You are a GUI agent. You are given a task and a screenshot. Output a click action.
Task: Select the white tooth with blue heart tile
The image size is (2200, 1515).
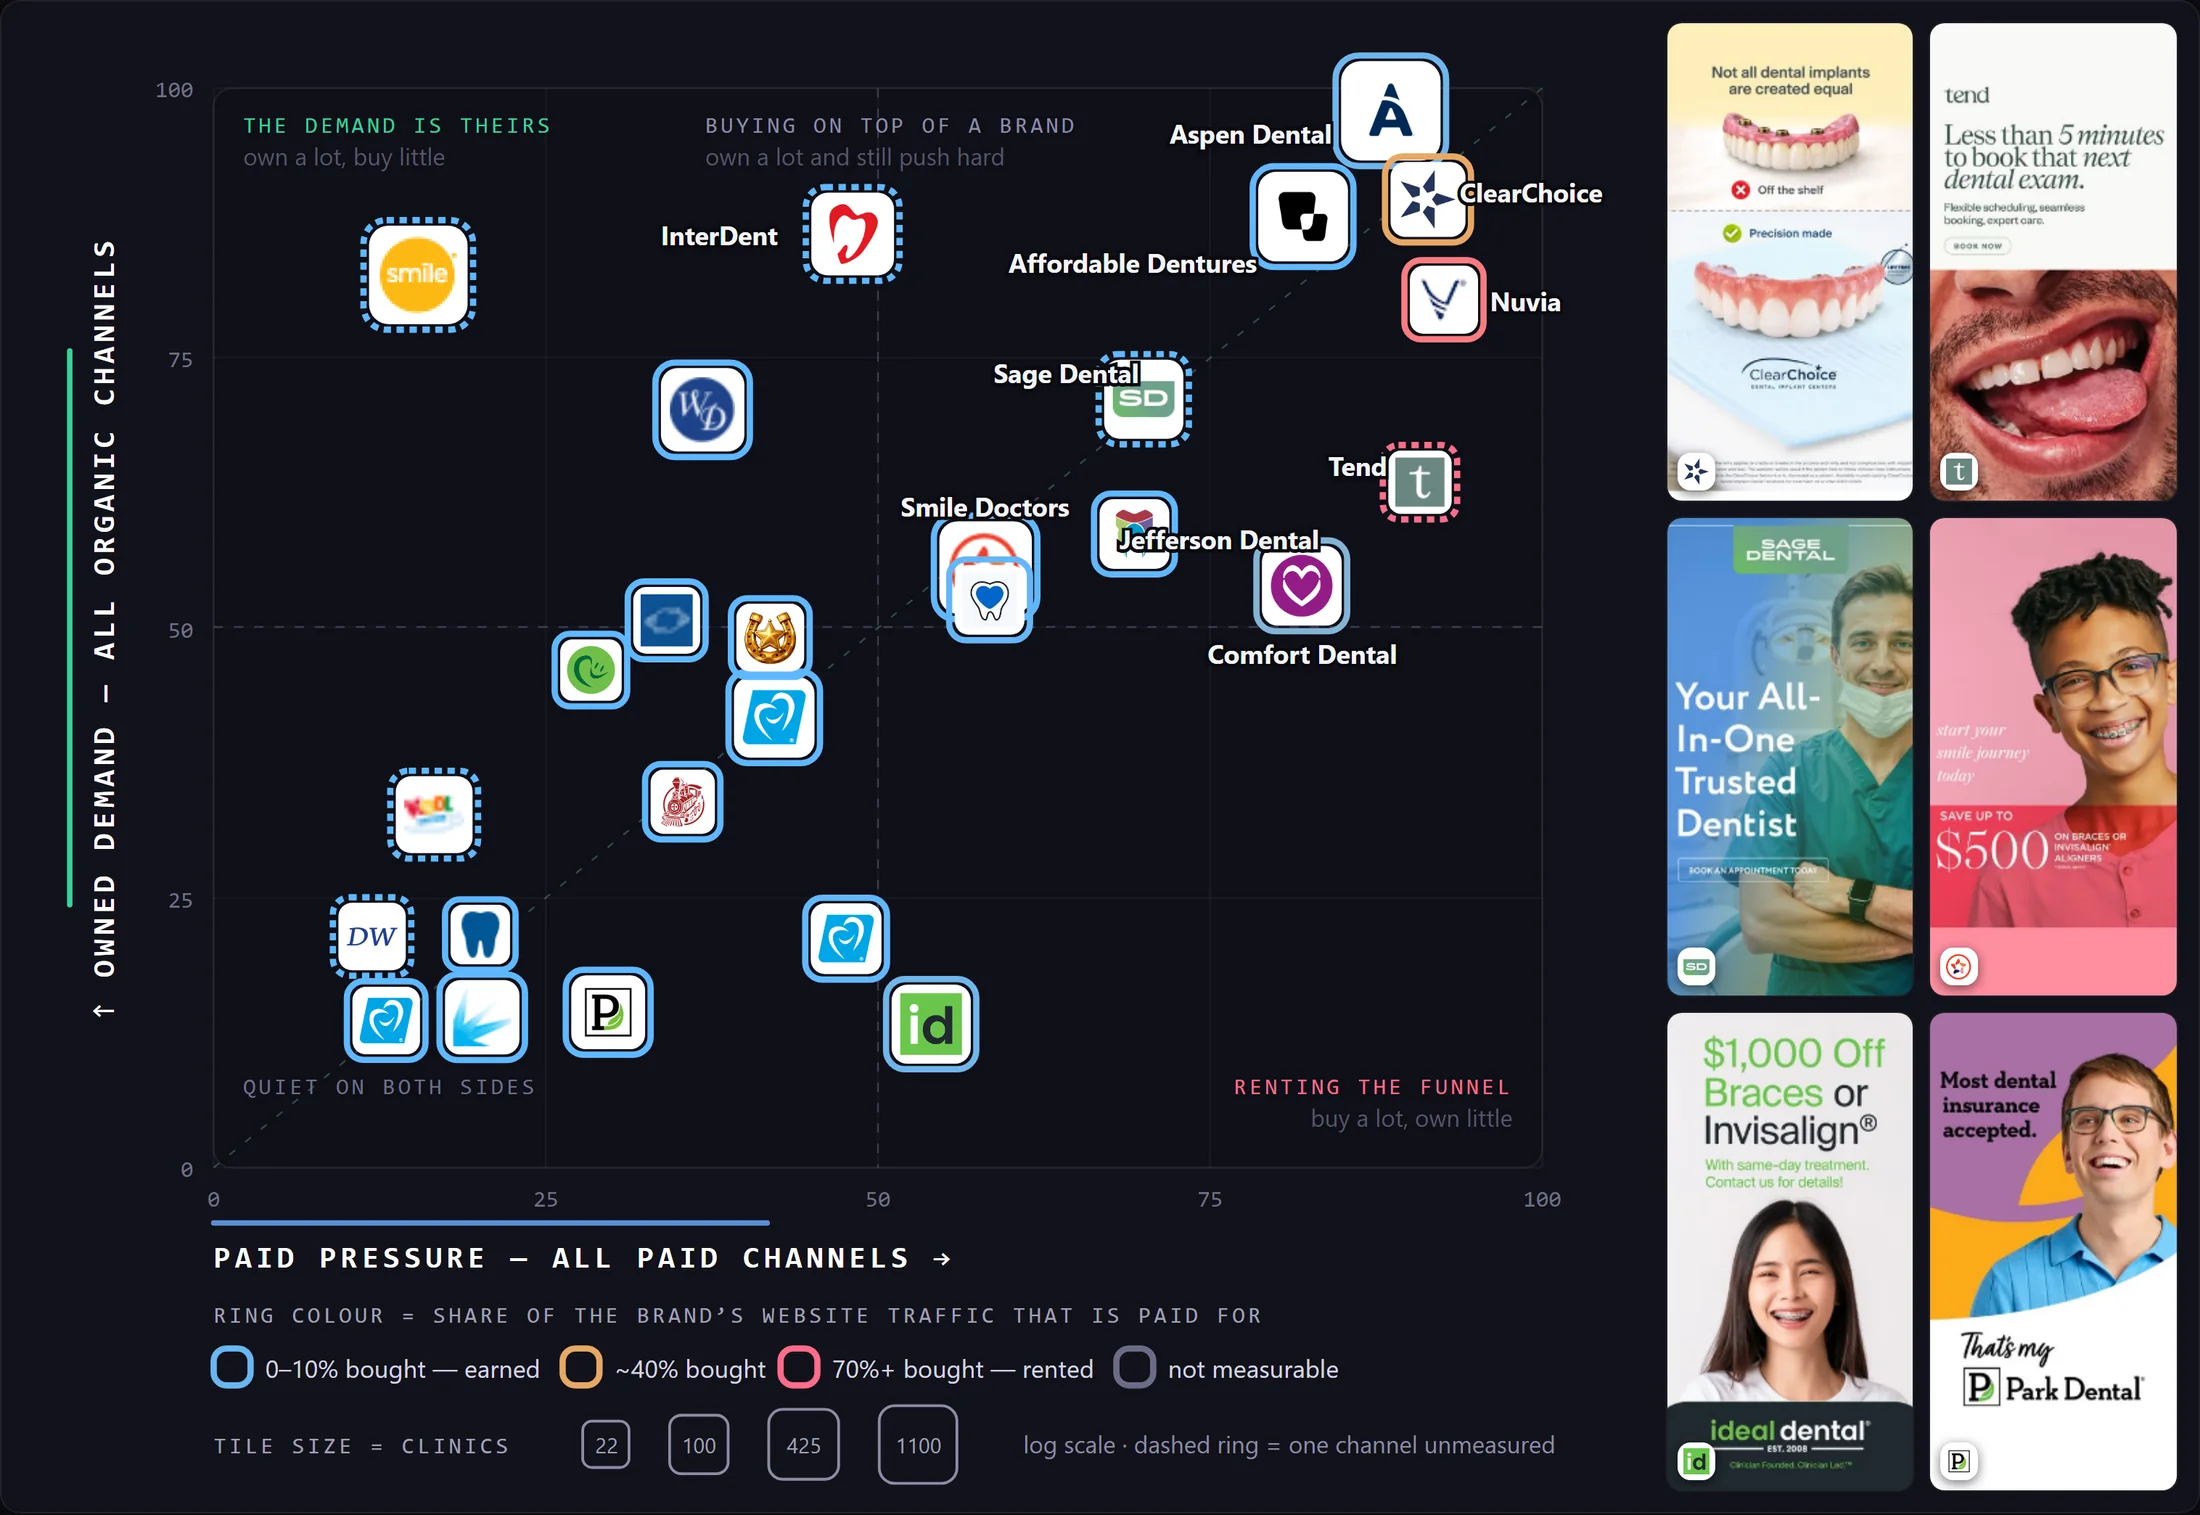(989, 598)
